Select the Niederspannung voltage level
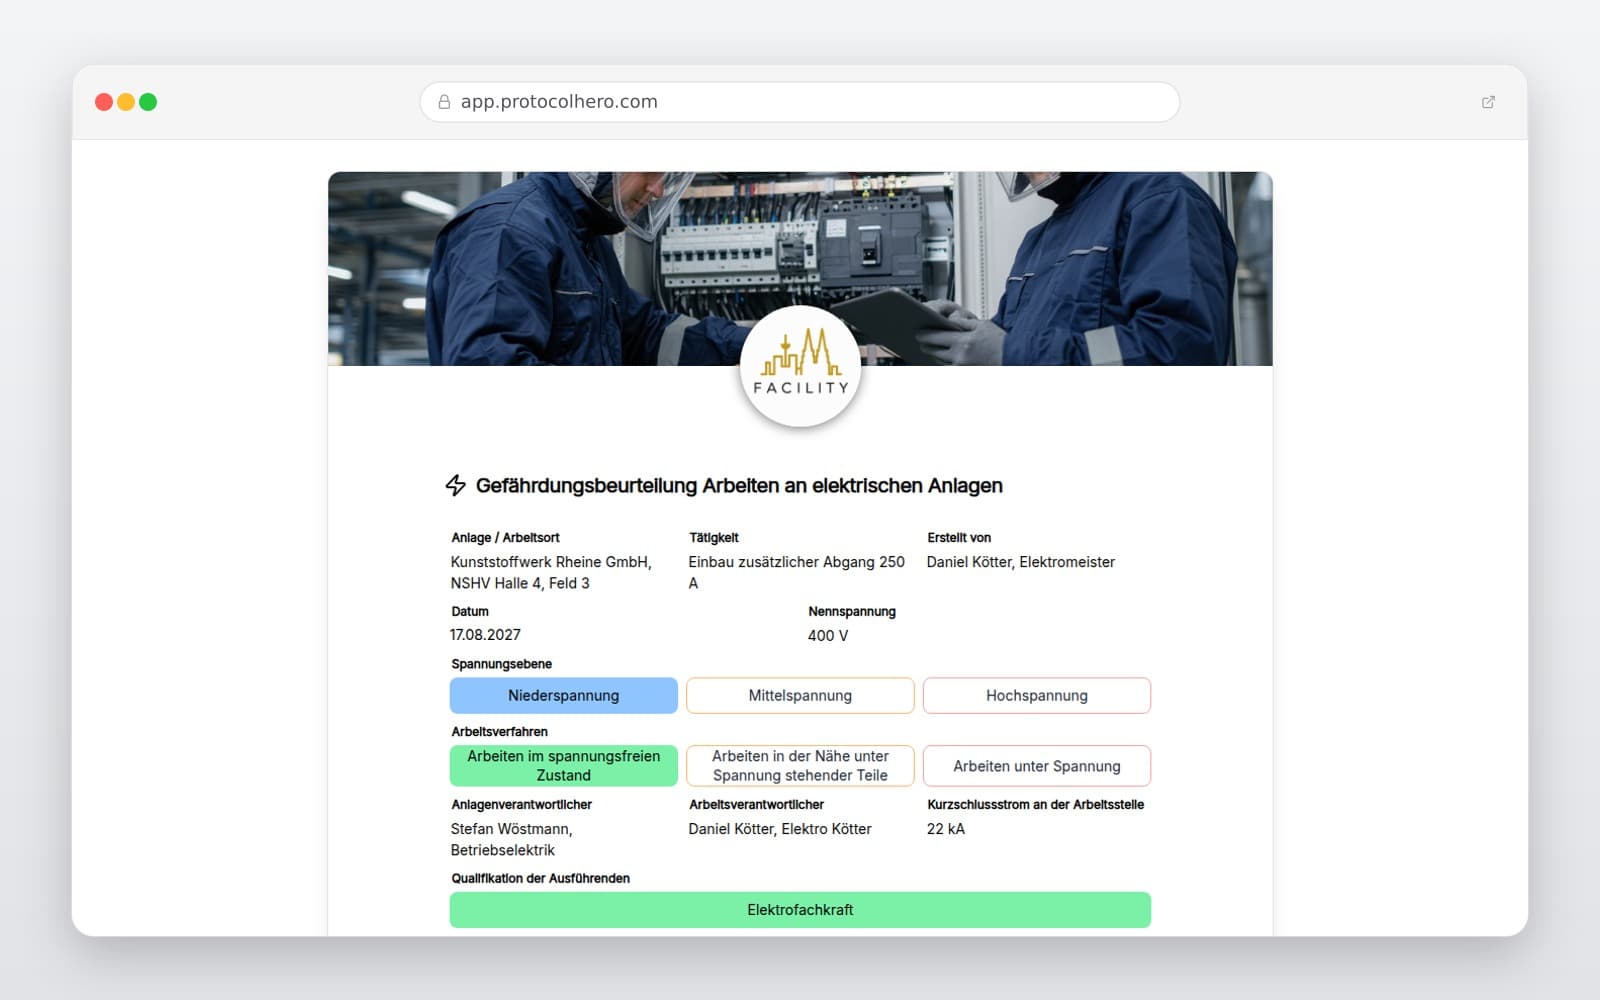Image resolution: width=1600 pixels, height=1000 pixels. (x=564, y=696)
